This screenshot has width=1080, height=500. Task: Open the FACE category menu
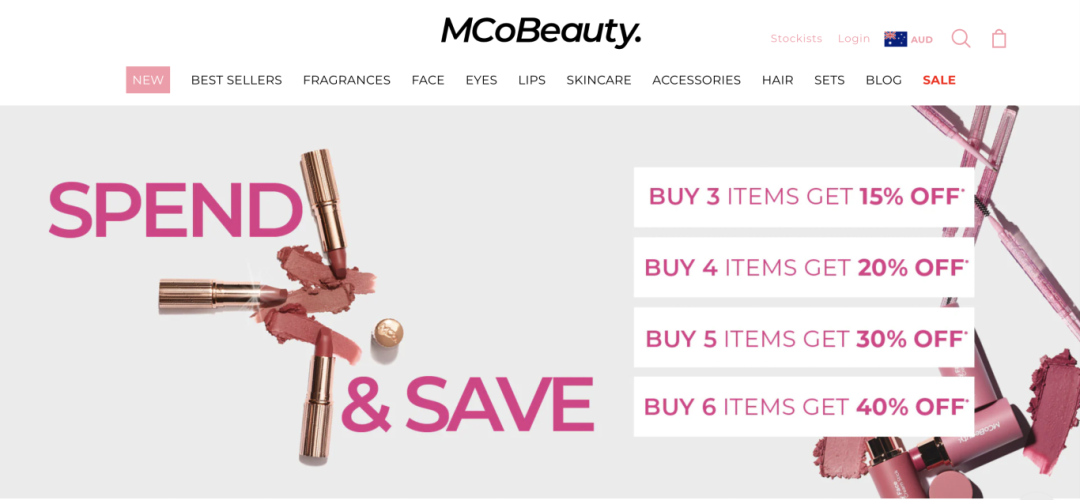428,80
